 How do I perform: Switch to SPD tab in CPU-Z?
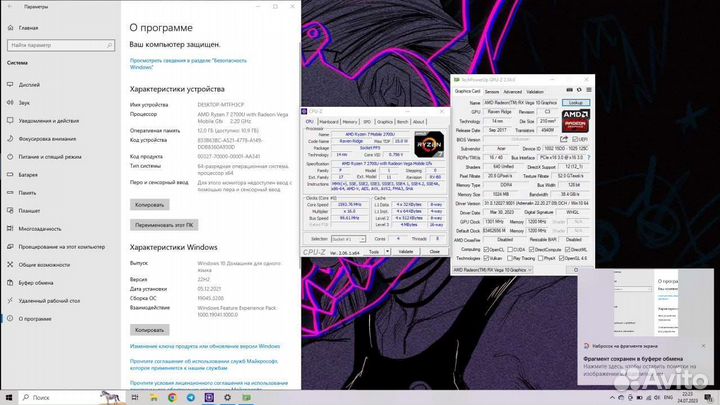[x=367, y=122]
